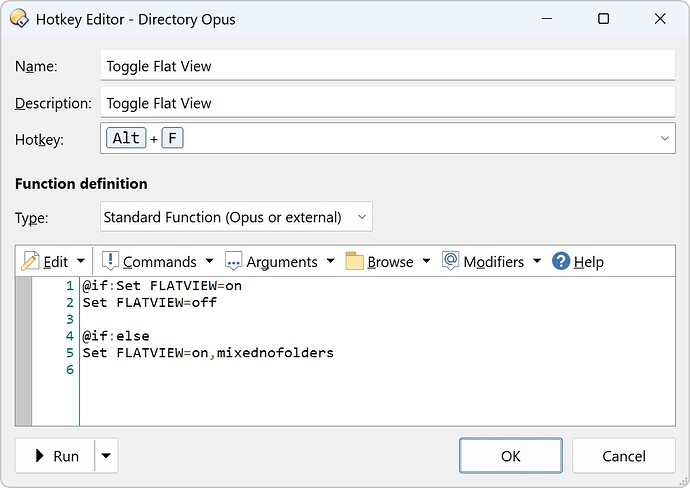Open the Arguments menu label
Viewport: 690px width, 488px height.
[282, 262]
